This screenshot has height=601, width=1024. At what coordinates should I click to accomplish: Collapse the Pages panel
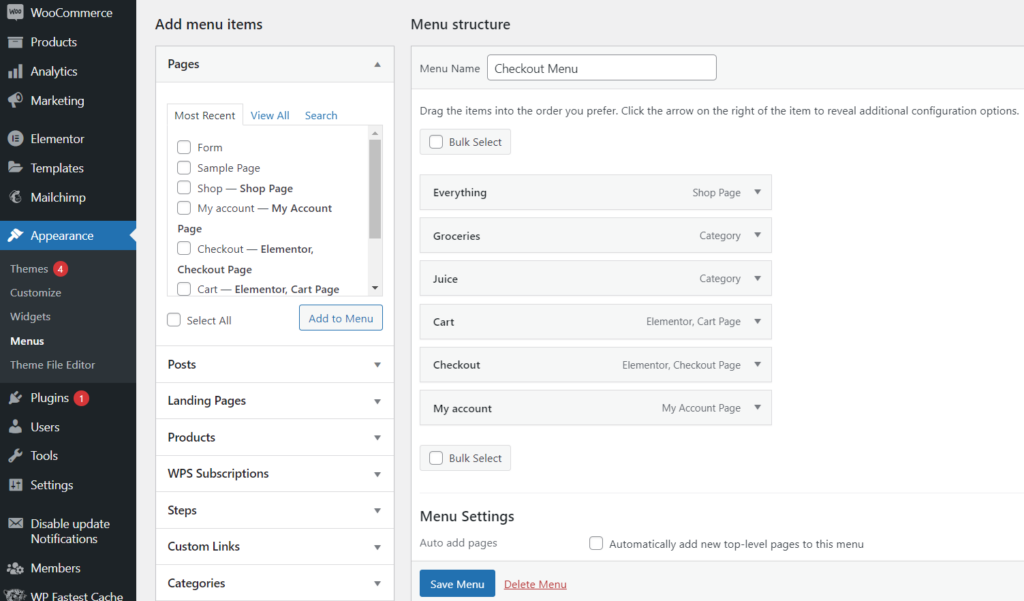click(377, 64)
